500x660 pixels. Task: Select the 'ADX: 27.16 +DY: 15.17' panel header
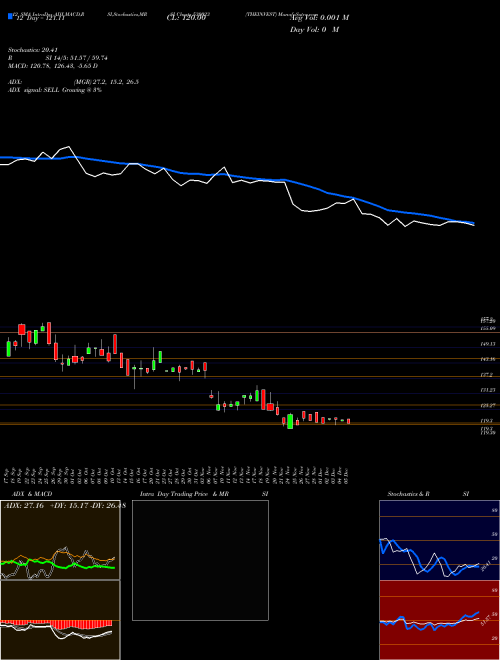(x=44, y=506)
